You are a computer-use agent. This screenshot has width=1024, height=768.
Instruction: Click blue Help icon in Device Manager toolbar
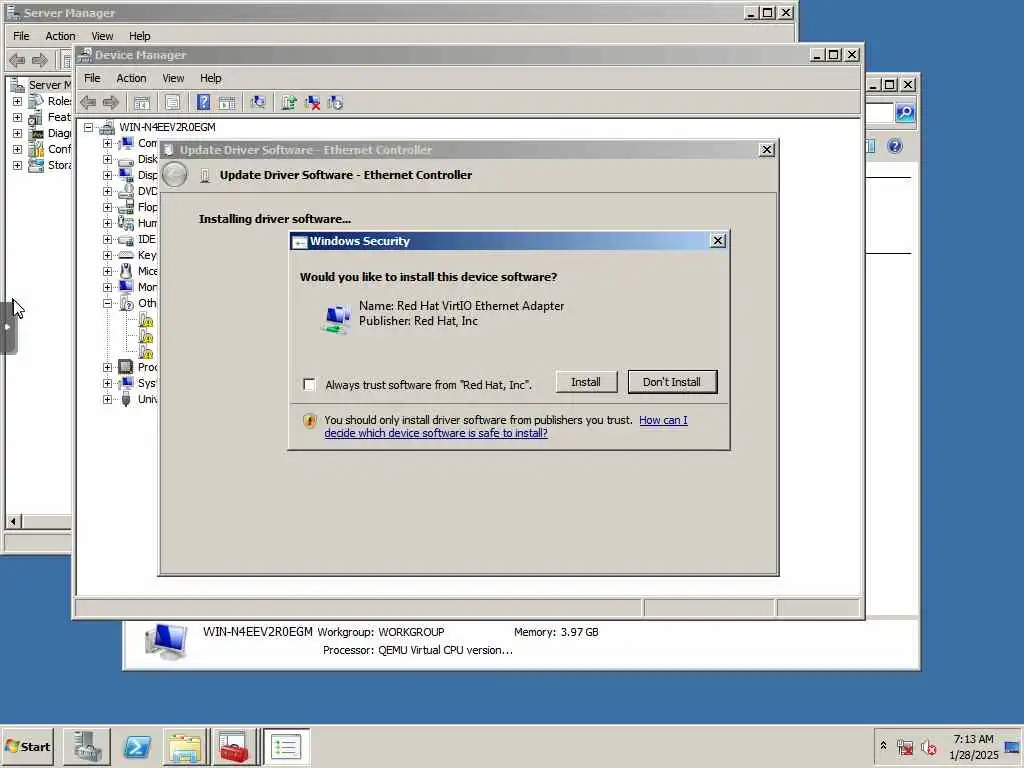(203, 103)
